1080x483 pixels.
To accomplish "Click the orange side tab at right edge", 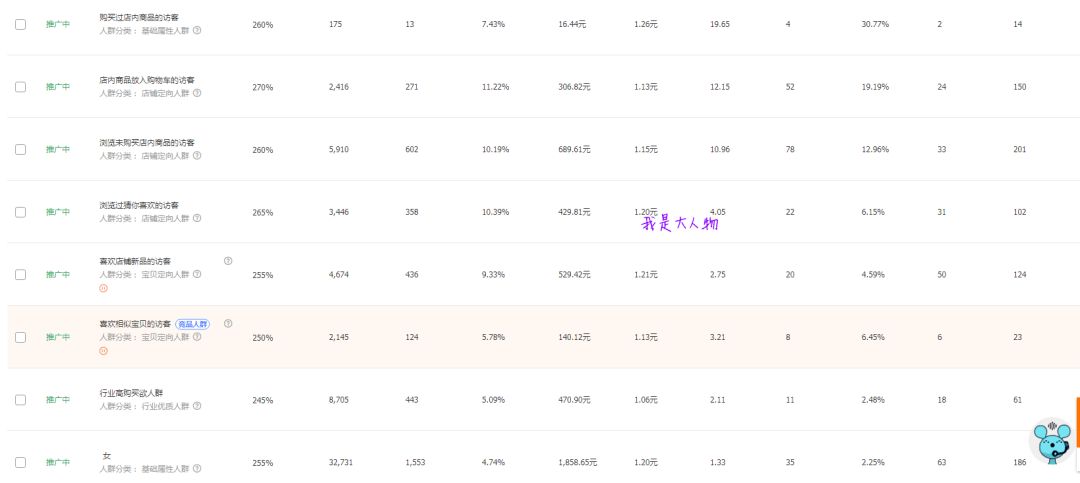I will (1077, 420).
